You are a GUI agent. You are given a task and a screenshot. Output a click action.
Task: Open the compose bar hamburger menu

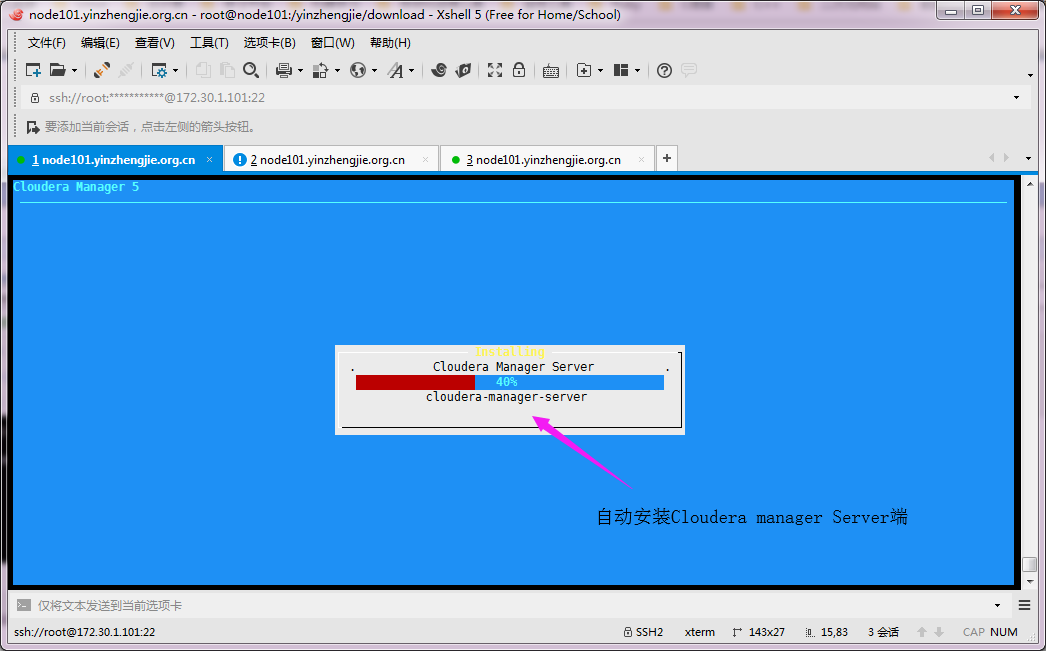point(1025,605)
